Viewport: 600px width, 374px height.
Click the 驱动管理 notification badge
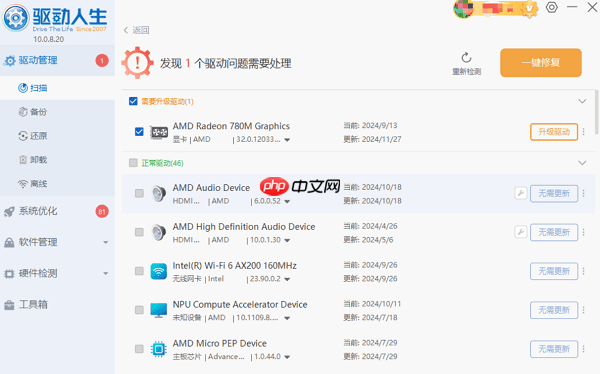click(x=102, y=60)
